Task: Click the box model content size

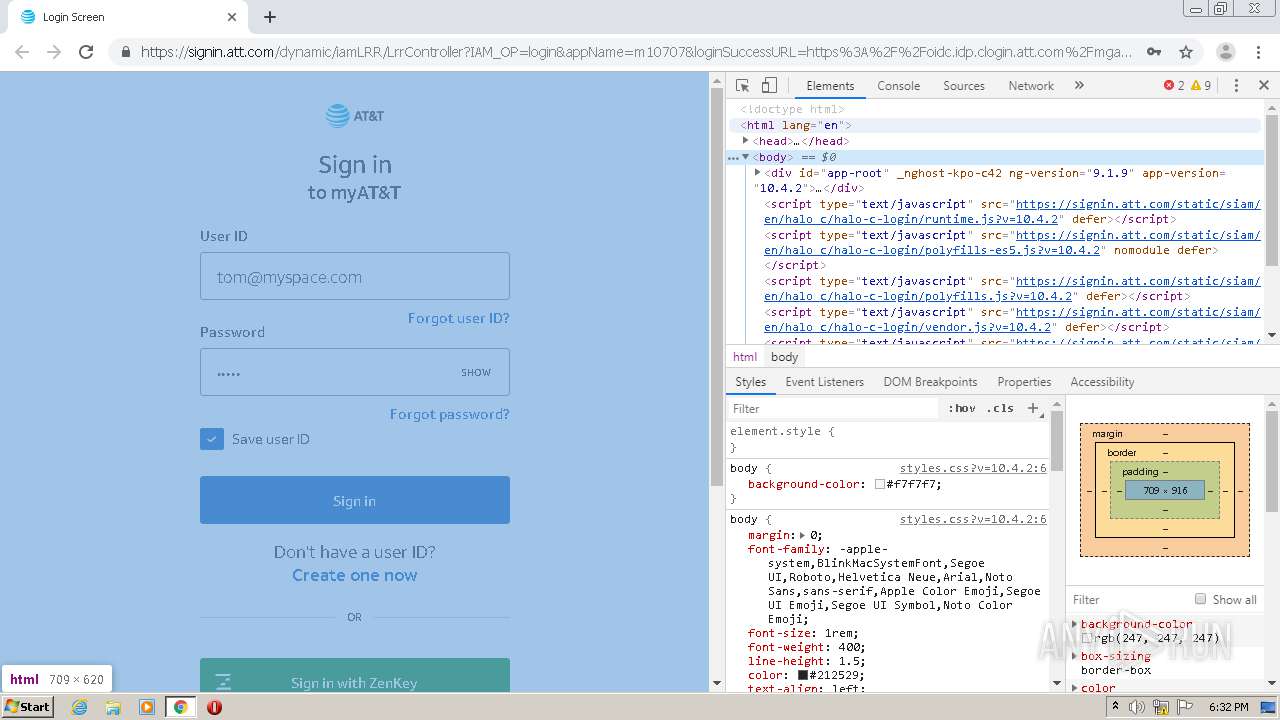Action: 1165,490
